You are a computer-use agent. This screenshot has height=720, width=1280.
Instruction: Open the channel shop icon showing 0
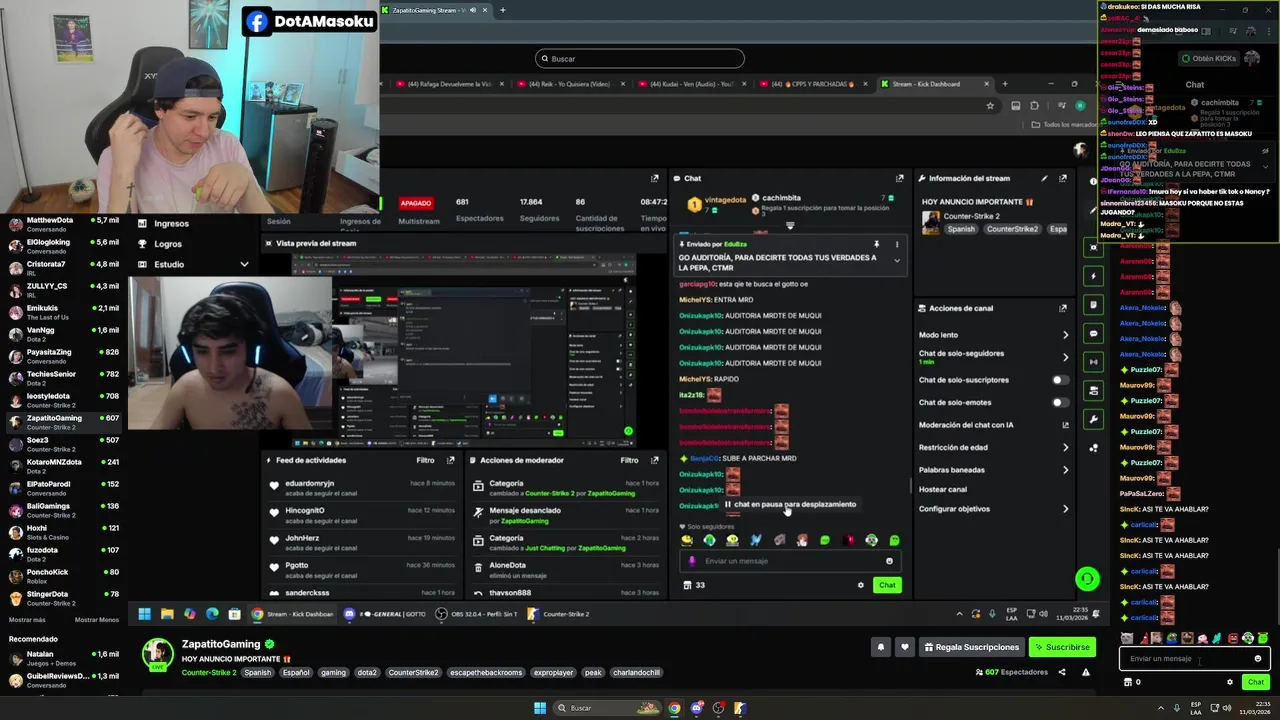tap(1128, 682)
